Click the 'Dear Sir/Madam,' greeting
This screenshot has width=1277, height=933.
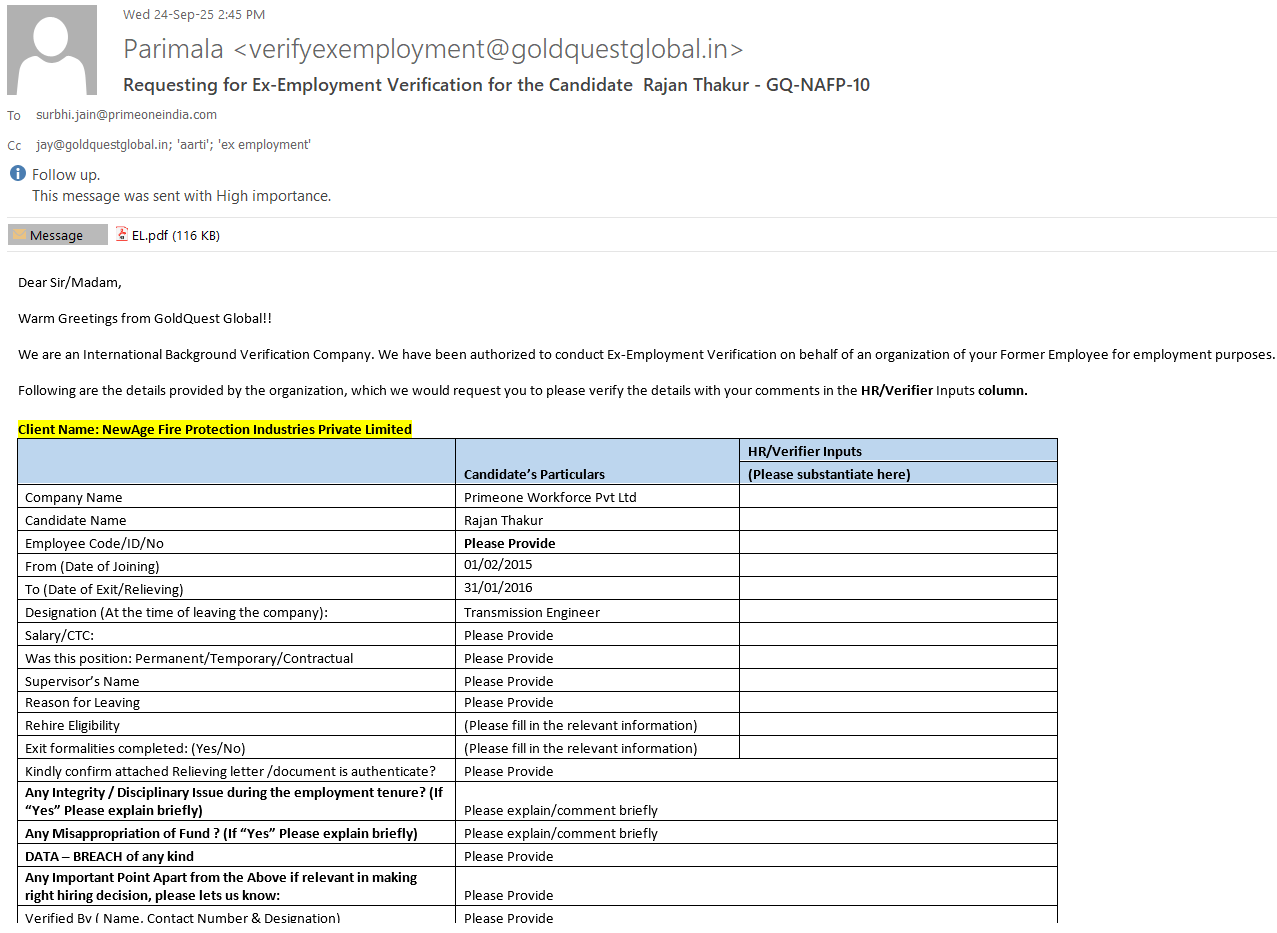(x=70, y=282)
